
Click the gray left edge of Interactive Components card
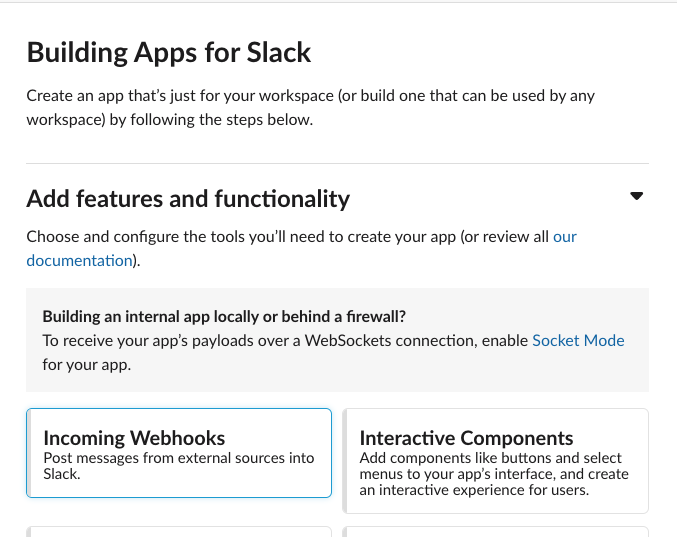[346, 460]
